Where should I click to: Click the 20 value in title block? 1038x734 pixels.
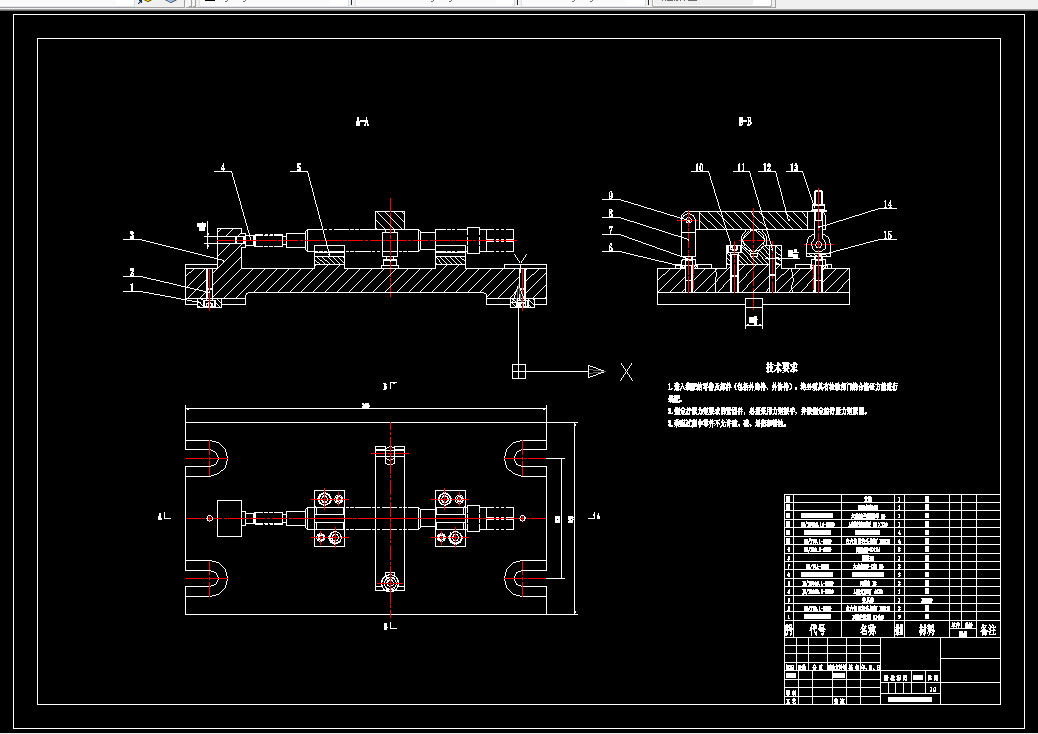(x=933, y=689)
